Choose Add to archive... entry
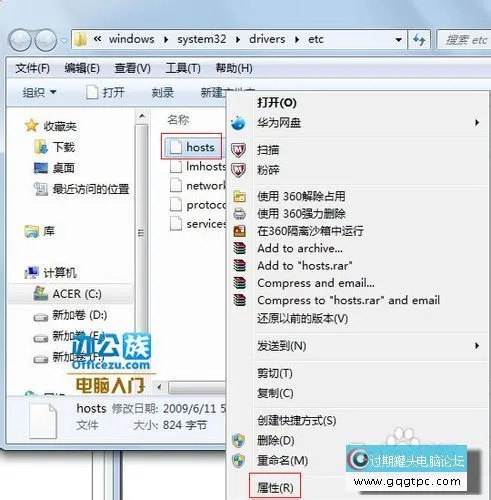This screenshot has width=491, height=500. [300, 248]
